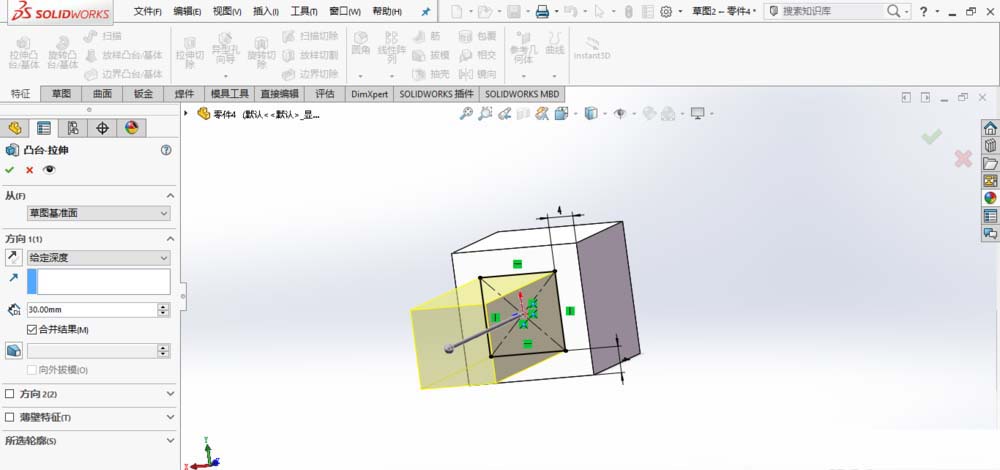The height and width of the screenshot is (470, 1000).
Task: Open the View Settings monitor icon
Action: coord(697,114)
